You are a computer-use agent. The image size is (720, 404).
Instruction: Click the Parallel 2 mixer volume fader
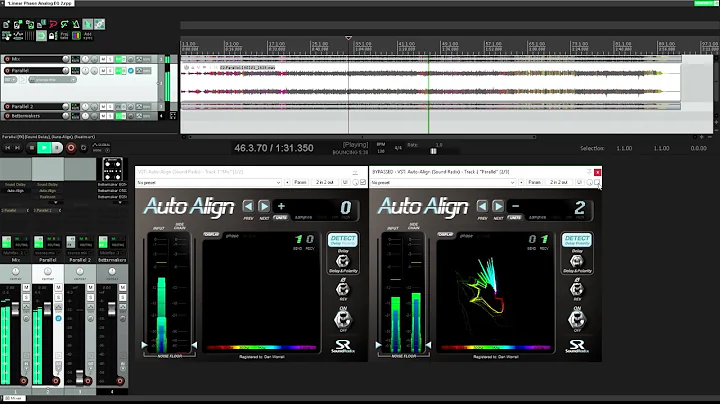(x=79, y=376)
